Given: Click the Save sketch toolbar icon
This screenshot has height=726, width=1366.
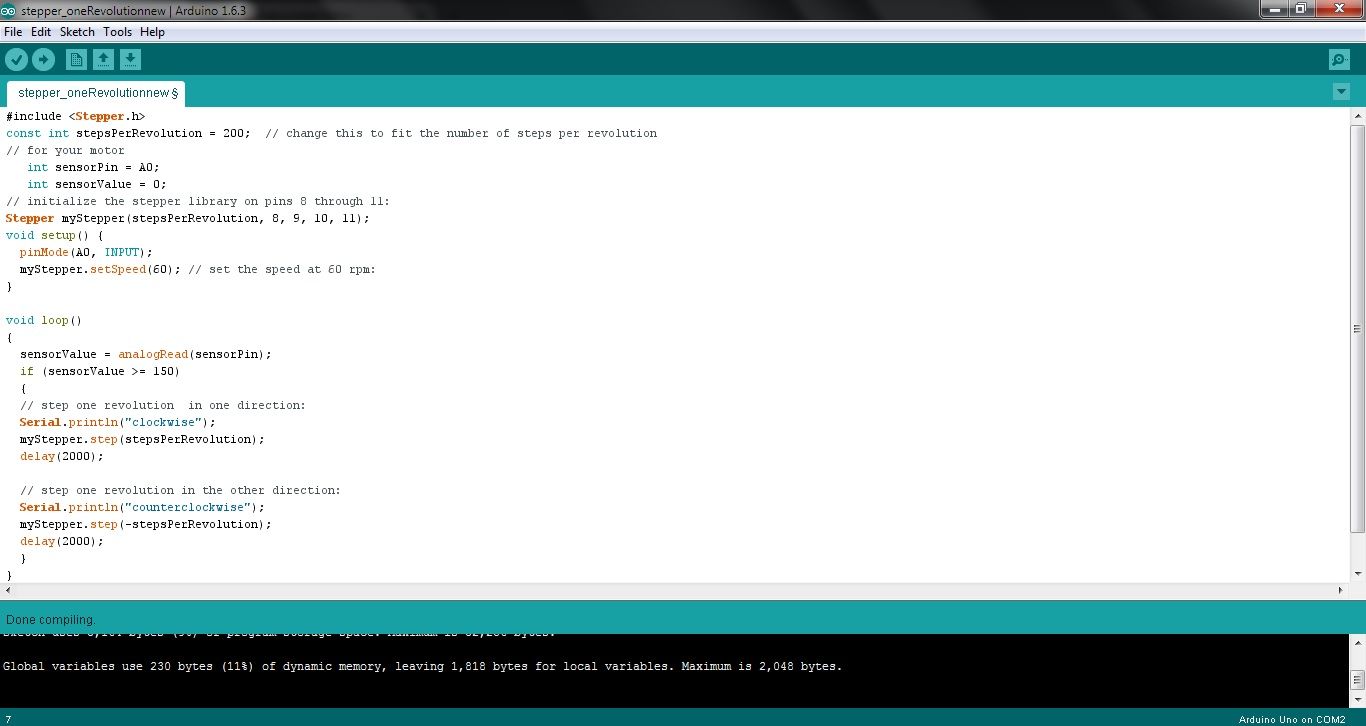Looking at the screenshot, I should click(130, 59).
